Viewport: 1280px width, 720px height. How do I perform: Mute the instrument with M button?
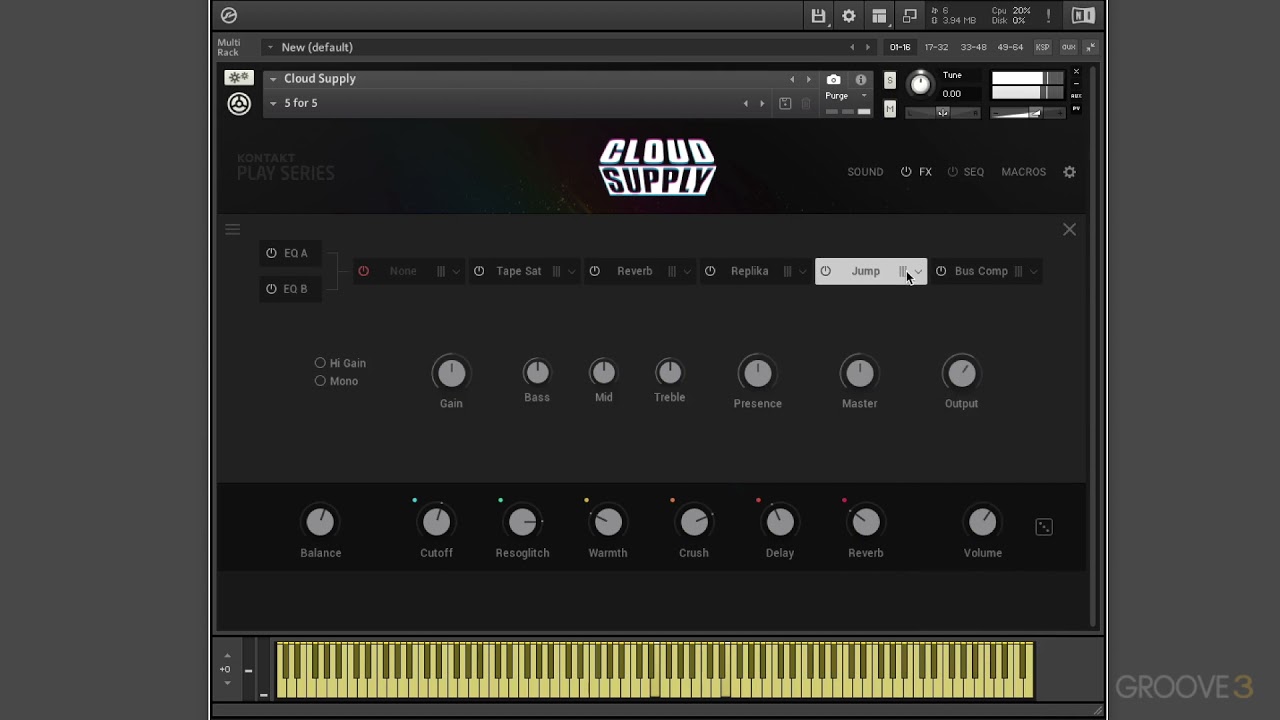890,109
